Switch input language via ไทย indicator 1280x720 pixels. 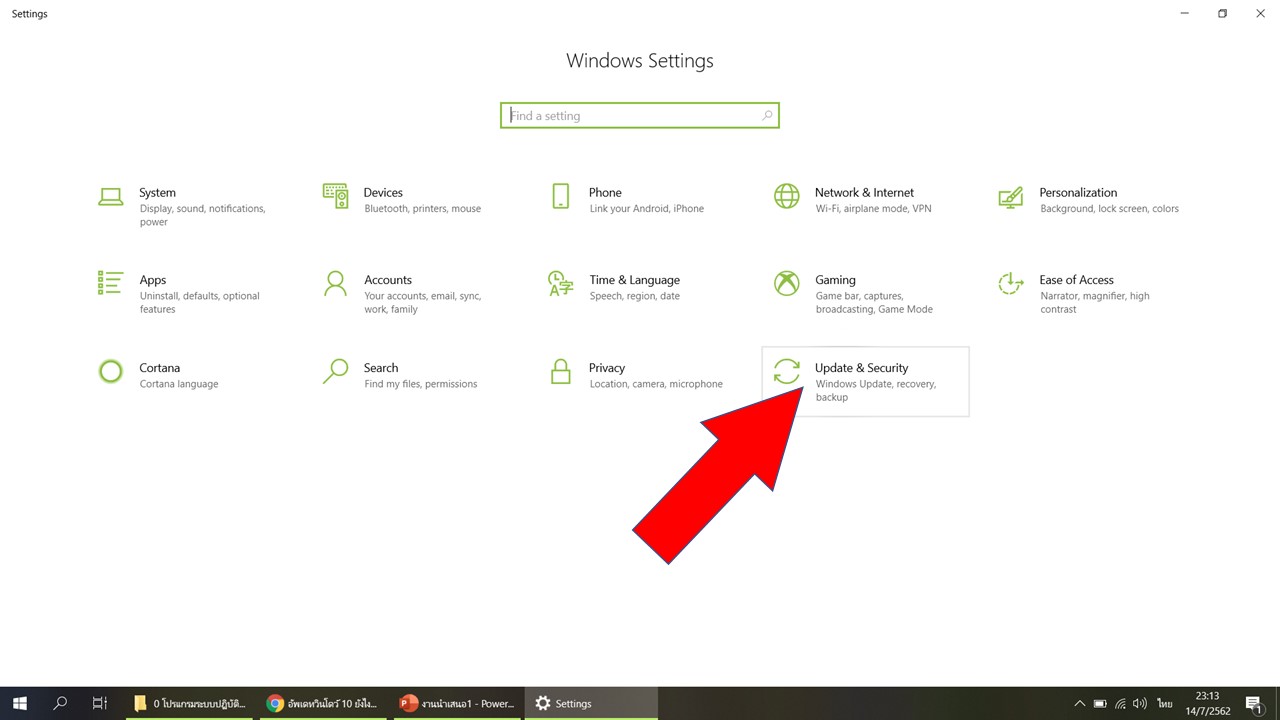[x=1165, y=704]
